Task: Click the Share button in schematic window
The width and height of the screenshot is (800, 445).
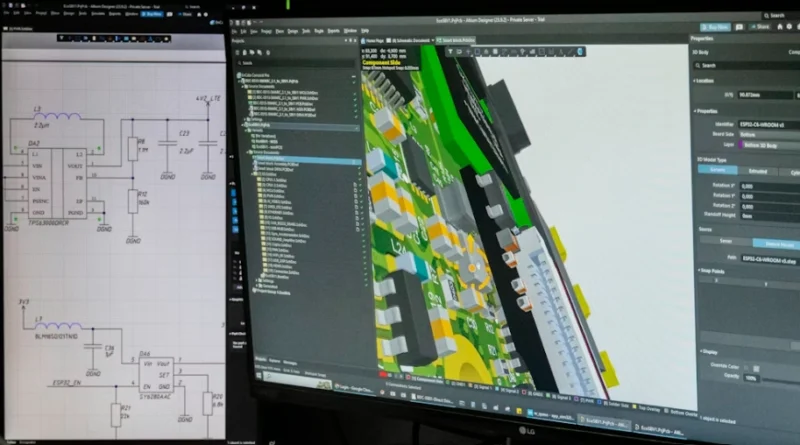Action: click(x=185, y=14)
